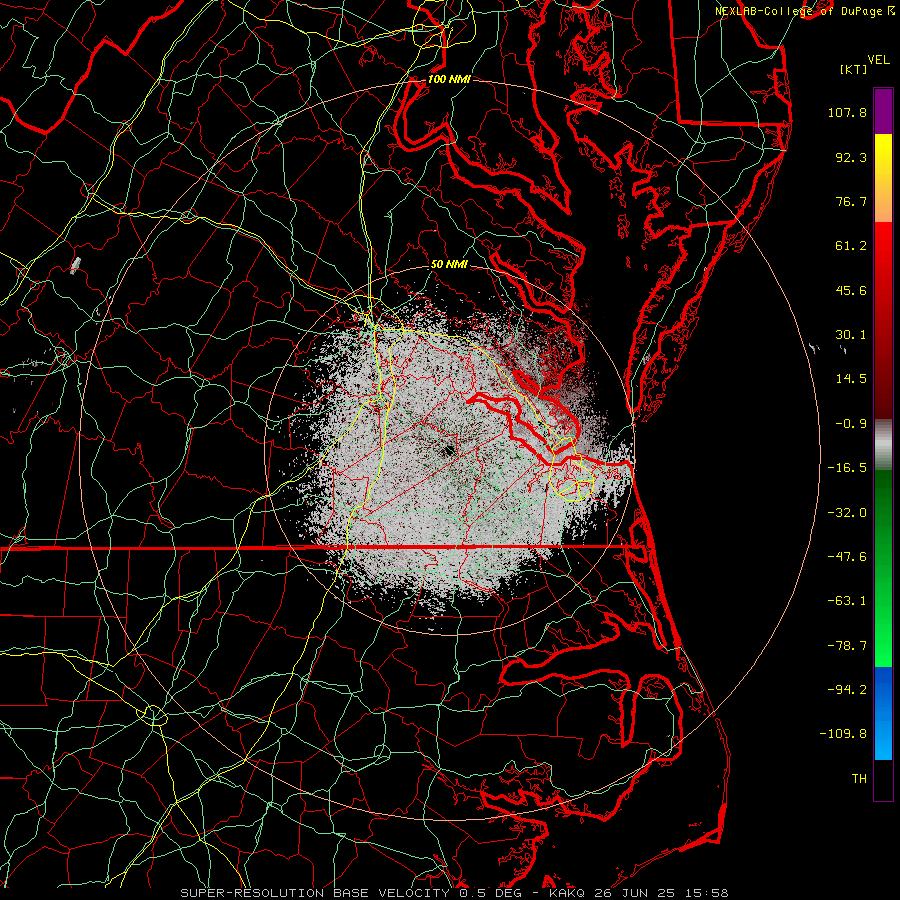
Task: Click the TH legend label
Action: click(859, 779)
